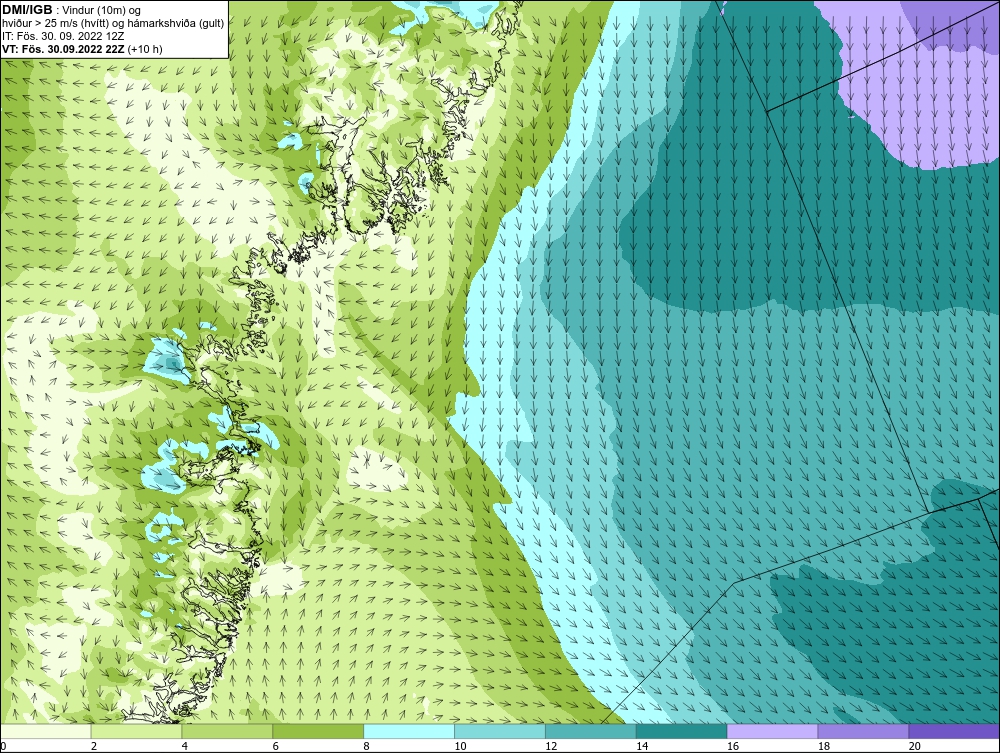Click the light lavender 16–18 m/s legend swatch

772,731
